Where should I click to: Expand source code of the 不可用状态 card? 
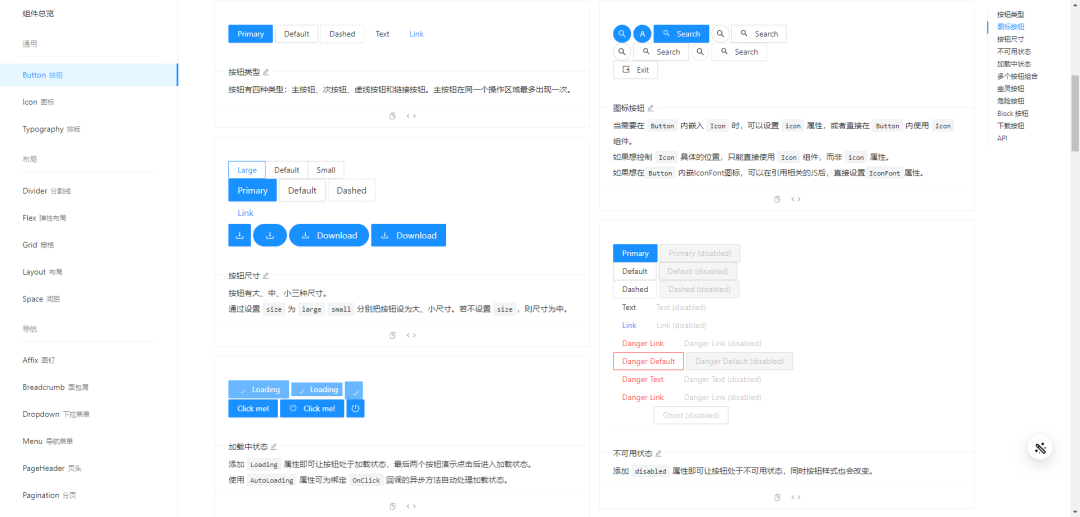coord(796,497)
